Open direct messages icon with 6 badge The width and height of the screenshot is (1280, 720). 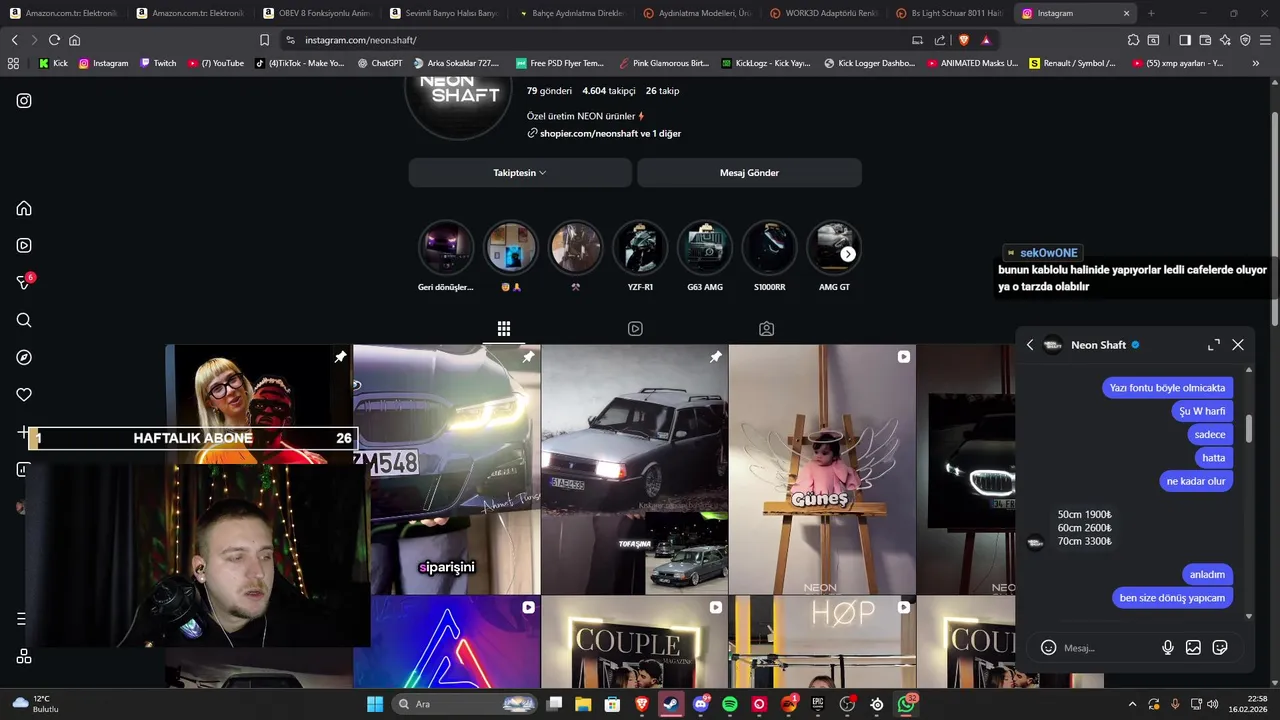24,282
